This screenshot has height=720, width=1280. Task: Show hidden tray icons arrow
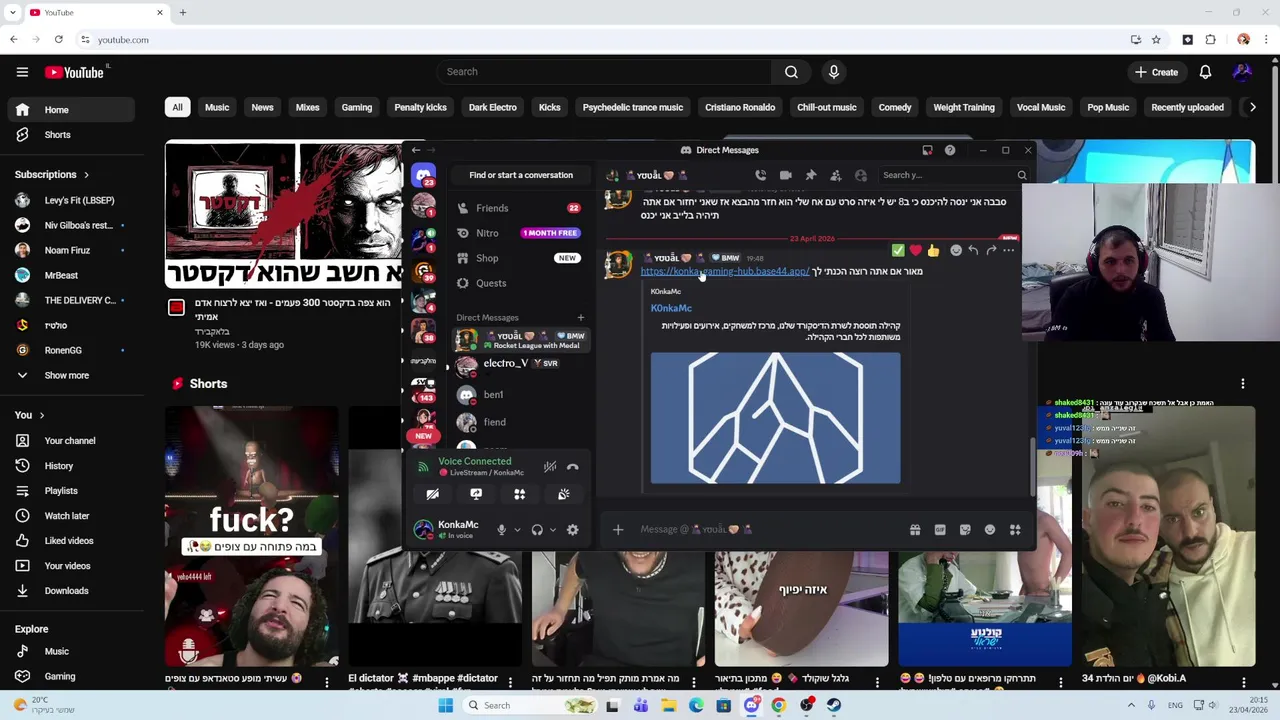[x=1131, y=706]
